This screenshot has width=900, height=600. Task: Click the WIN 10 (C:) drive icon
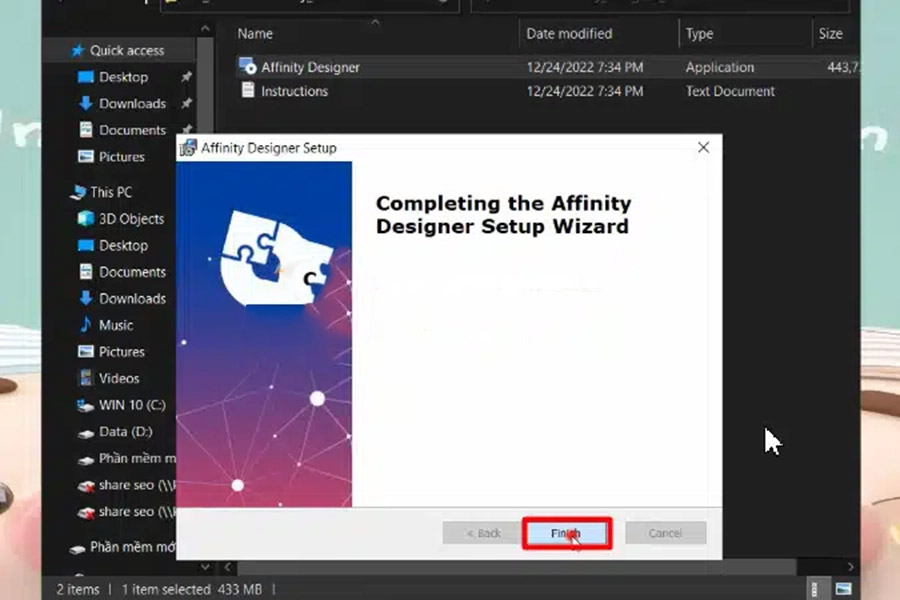click(x=86, y=405)
